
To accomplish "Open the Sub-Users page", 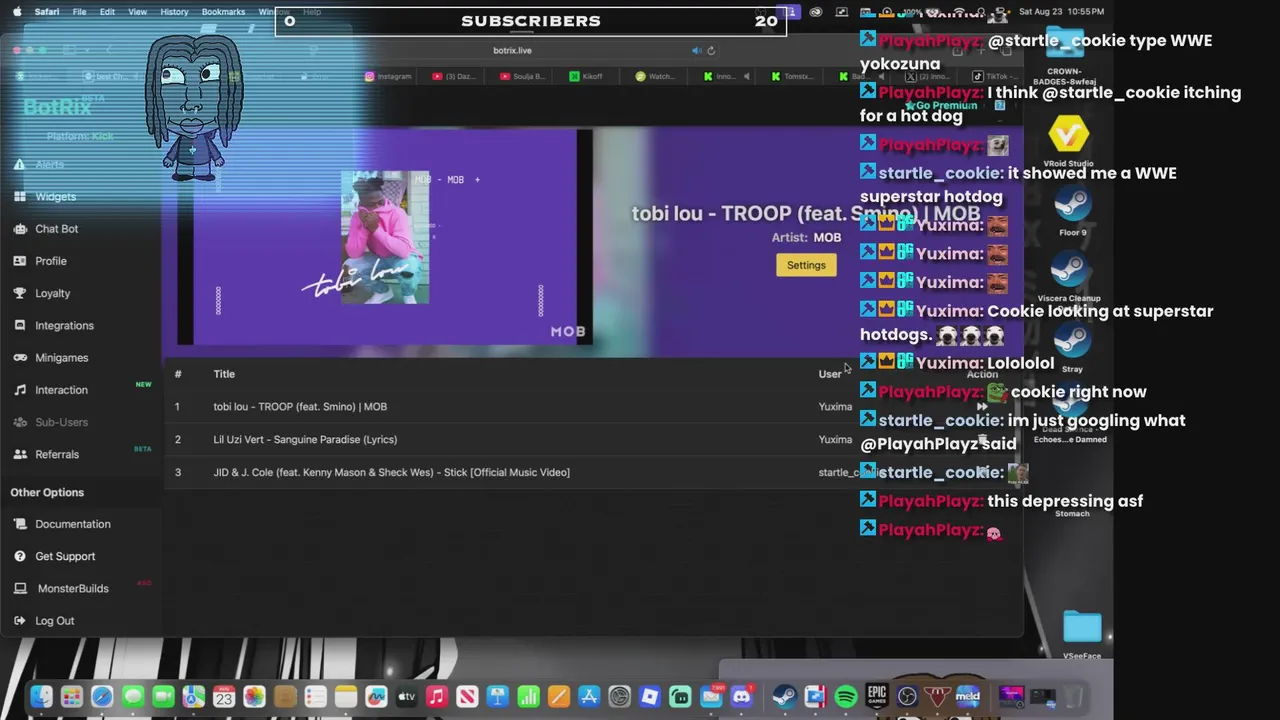I will (62, 422).
